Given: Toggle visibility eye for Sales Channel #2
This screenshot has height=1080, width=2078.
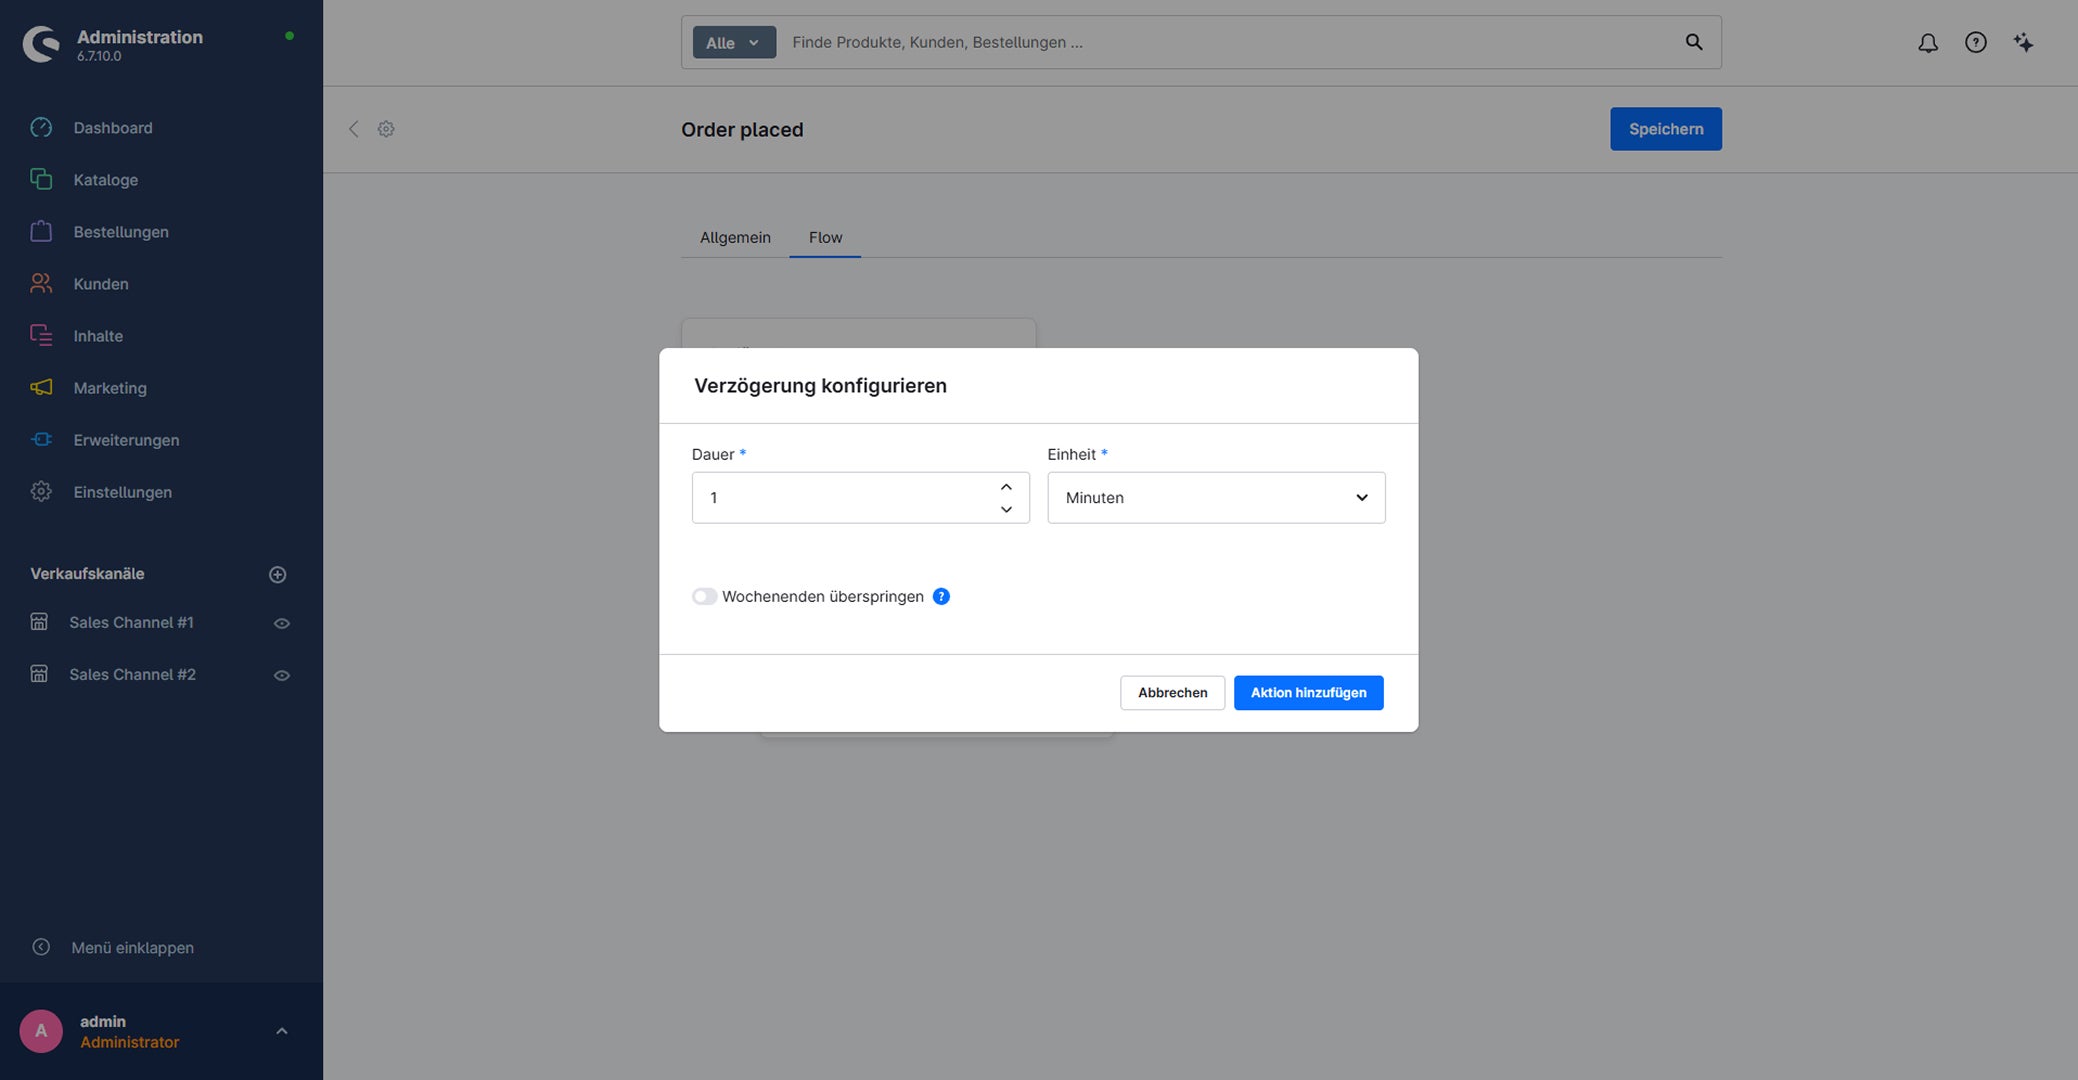Looking at the screenshot, I should [282, 675].
